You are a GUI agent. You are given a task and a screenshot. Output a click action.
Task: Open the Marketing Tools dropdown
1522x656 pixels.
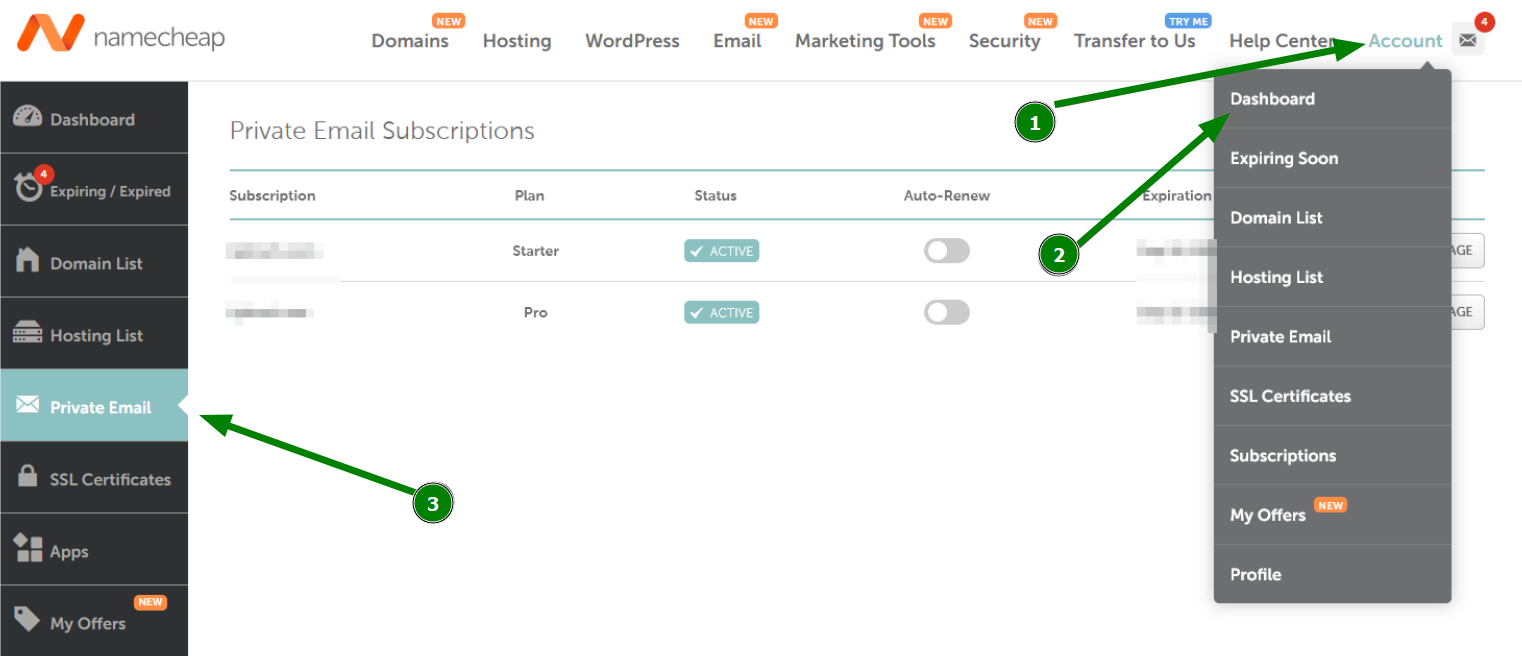pos(866,41)
